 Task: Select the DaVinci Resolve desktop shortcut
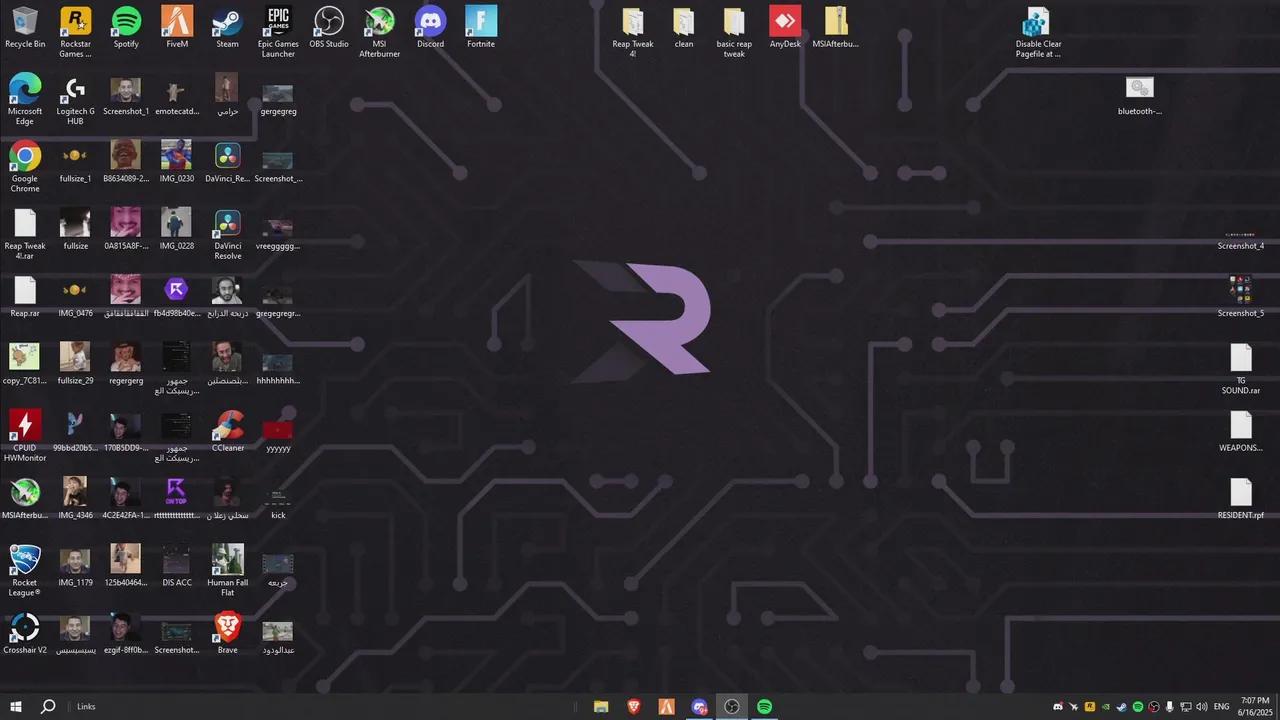point(227,234)
